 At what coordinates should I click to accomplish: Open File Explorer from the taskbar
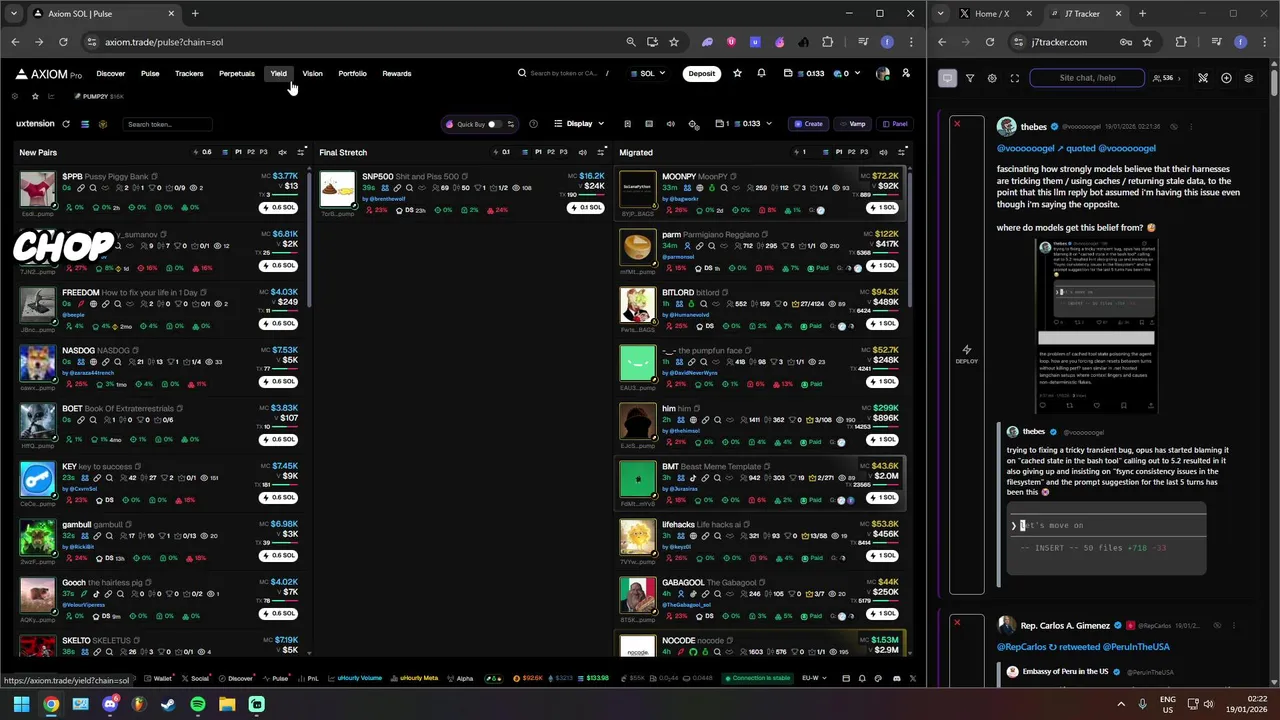(x=227, y=704)
